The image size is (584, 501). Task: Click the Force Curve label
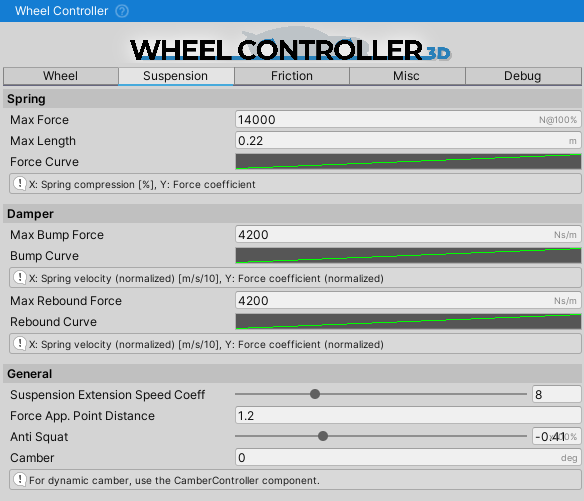coord(44,162)
